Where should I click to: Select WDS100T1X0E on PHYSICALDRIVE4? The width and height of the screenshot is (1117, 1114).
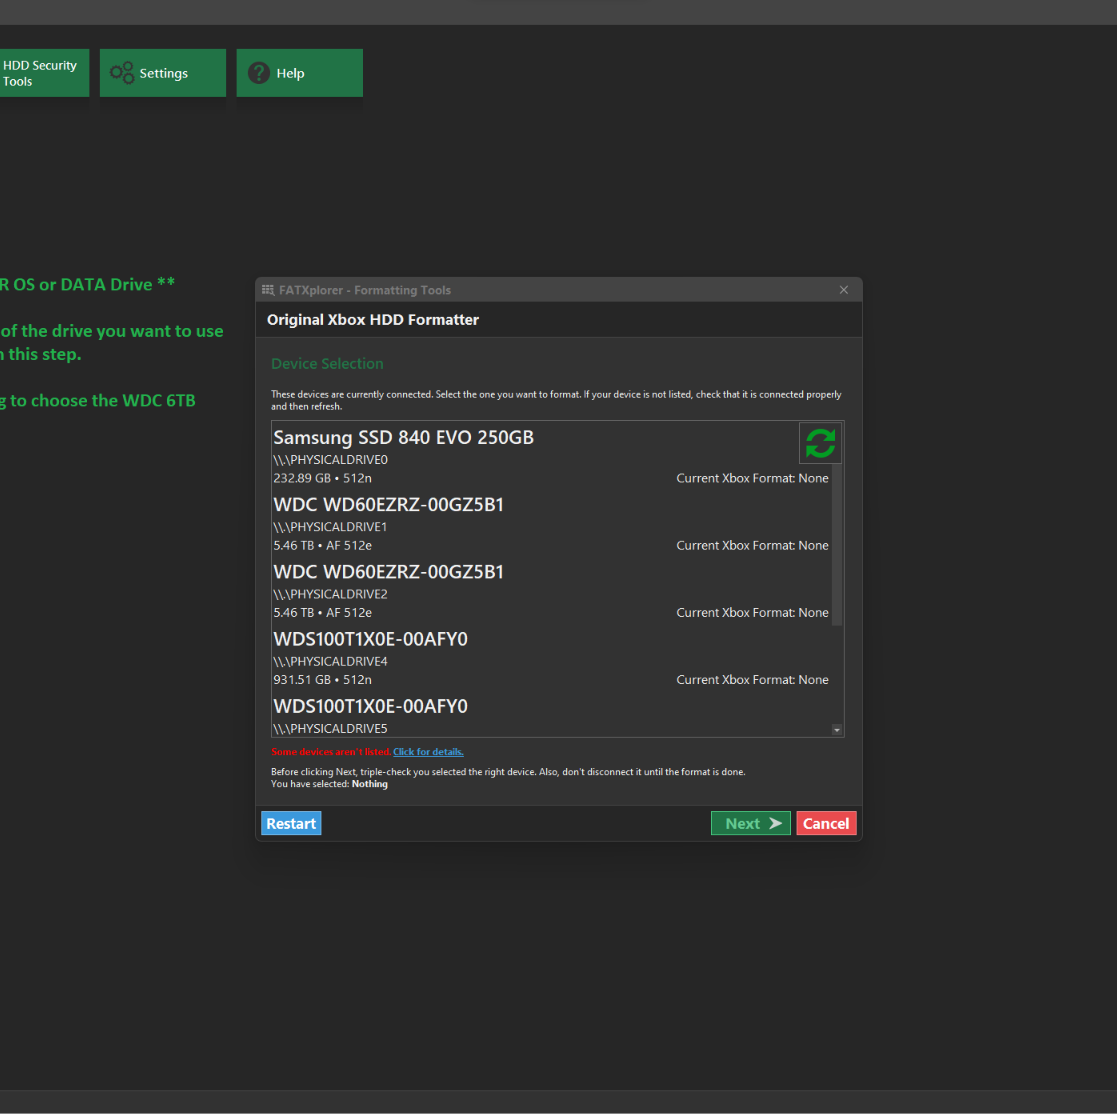(x=551, y=659)
